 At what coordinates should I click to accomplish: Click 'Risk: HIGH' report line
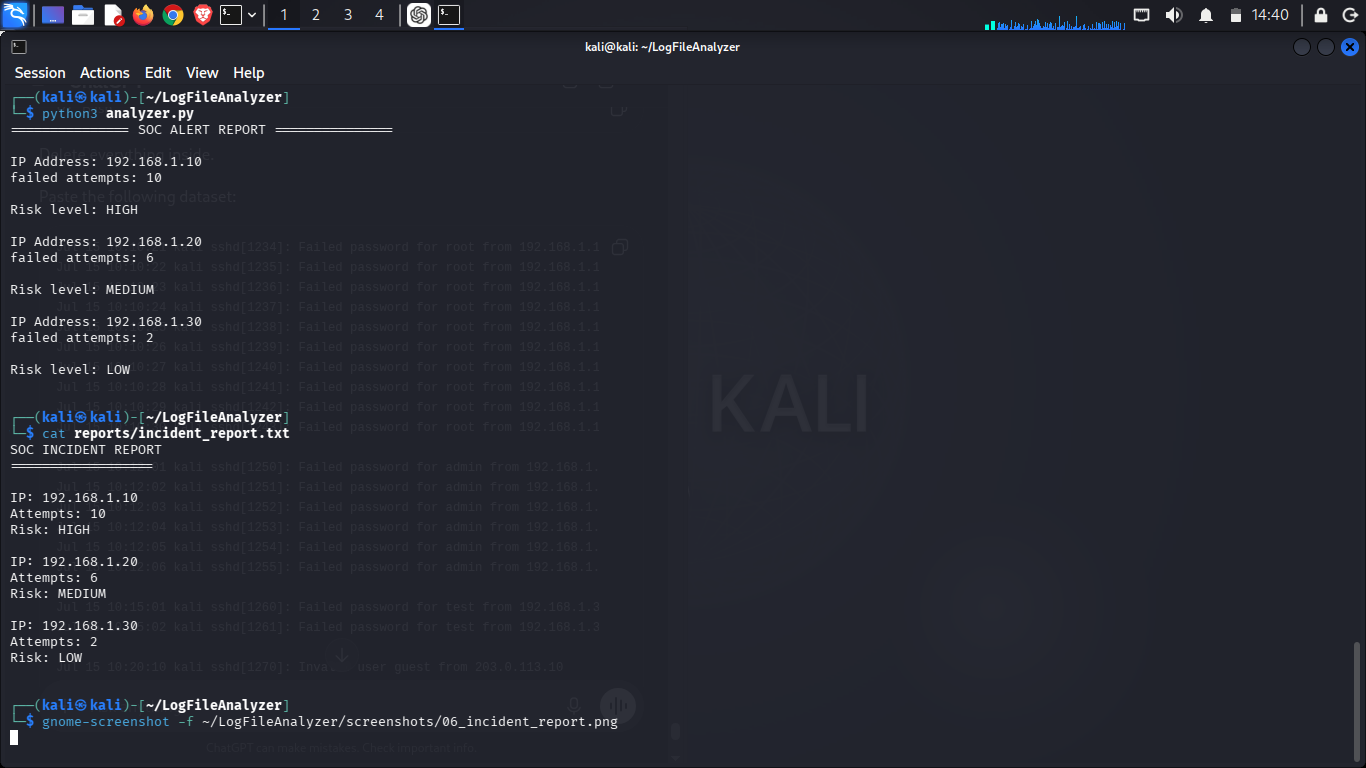pos(50,529)
